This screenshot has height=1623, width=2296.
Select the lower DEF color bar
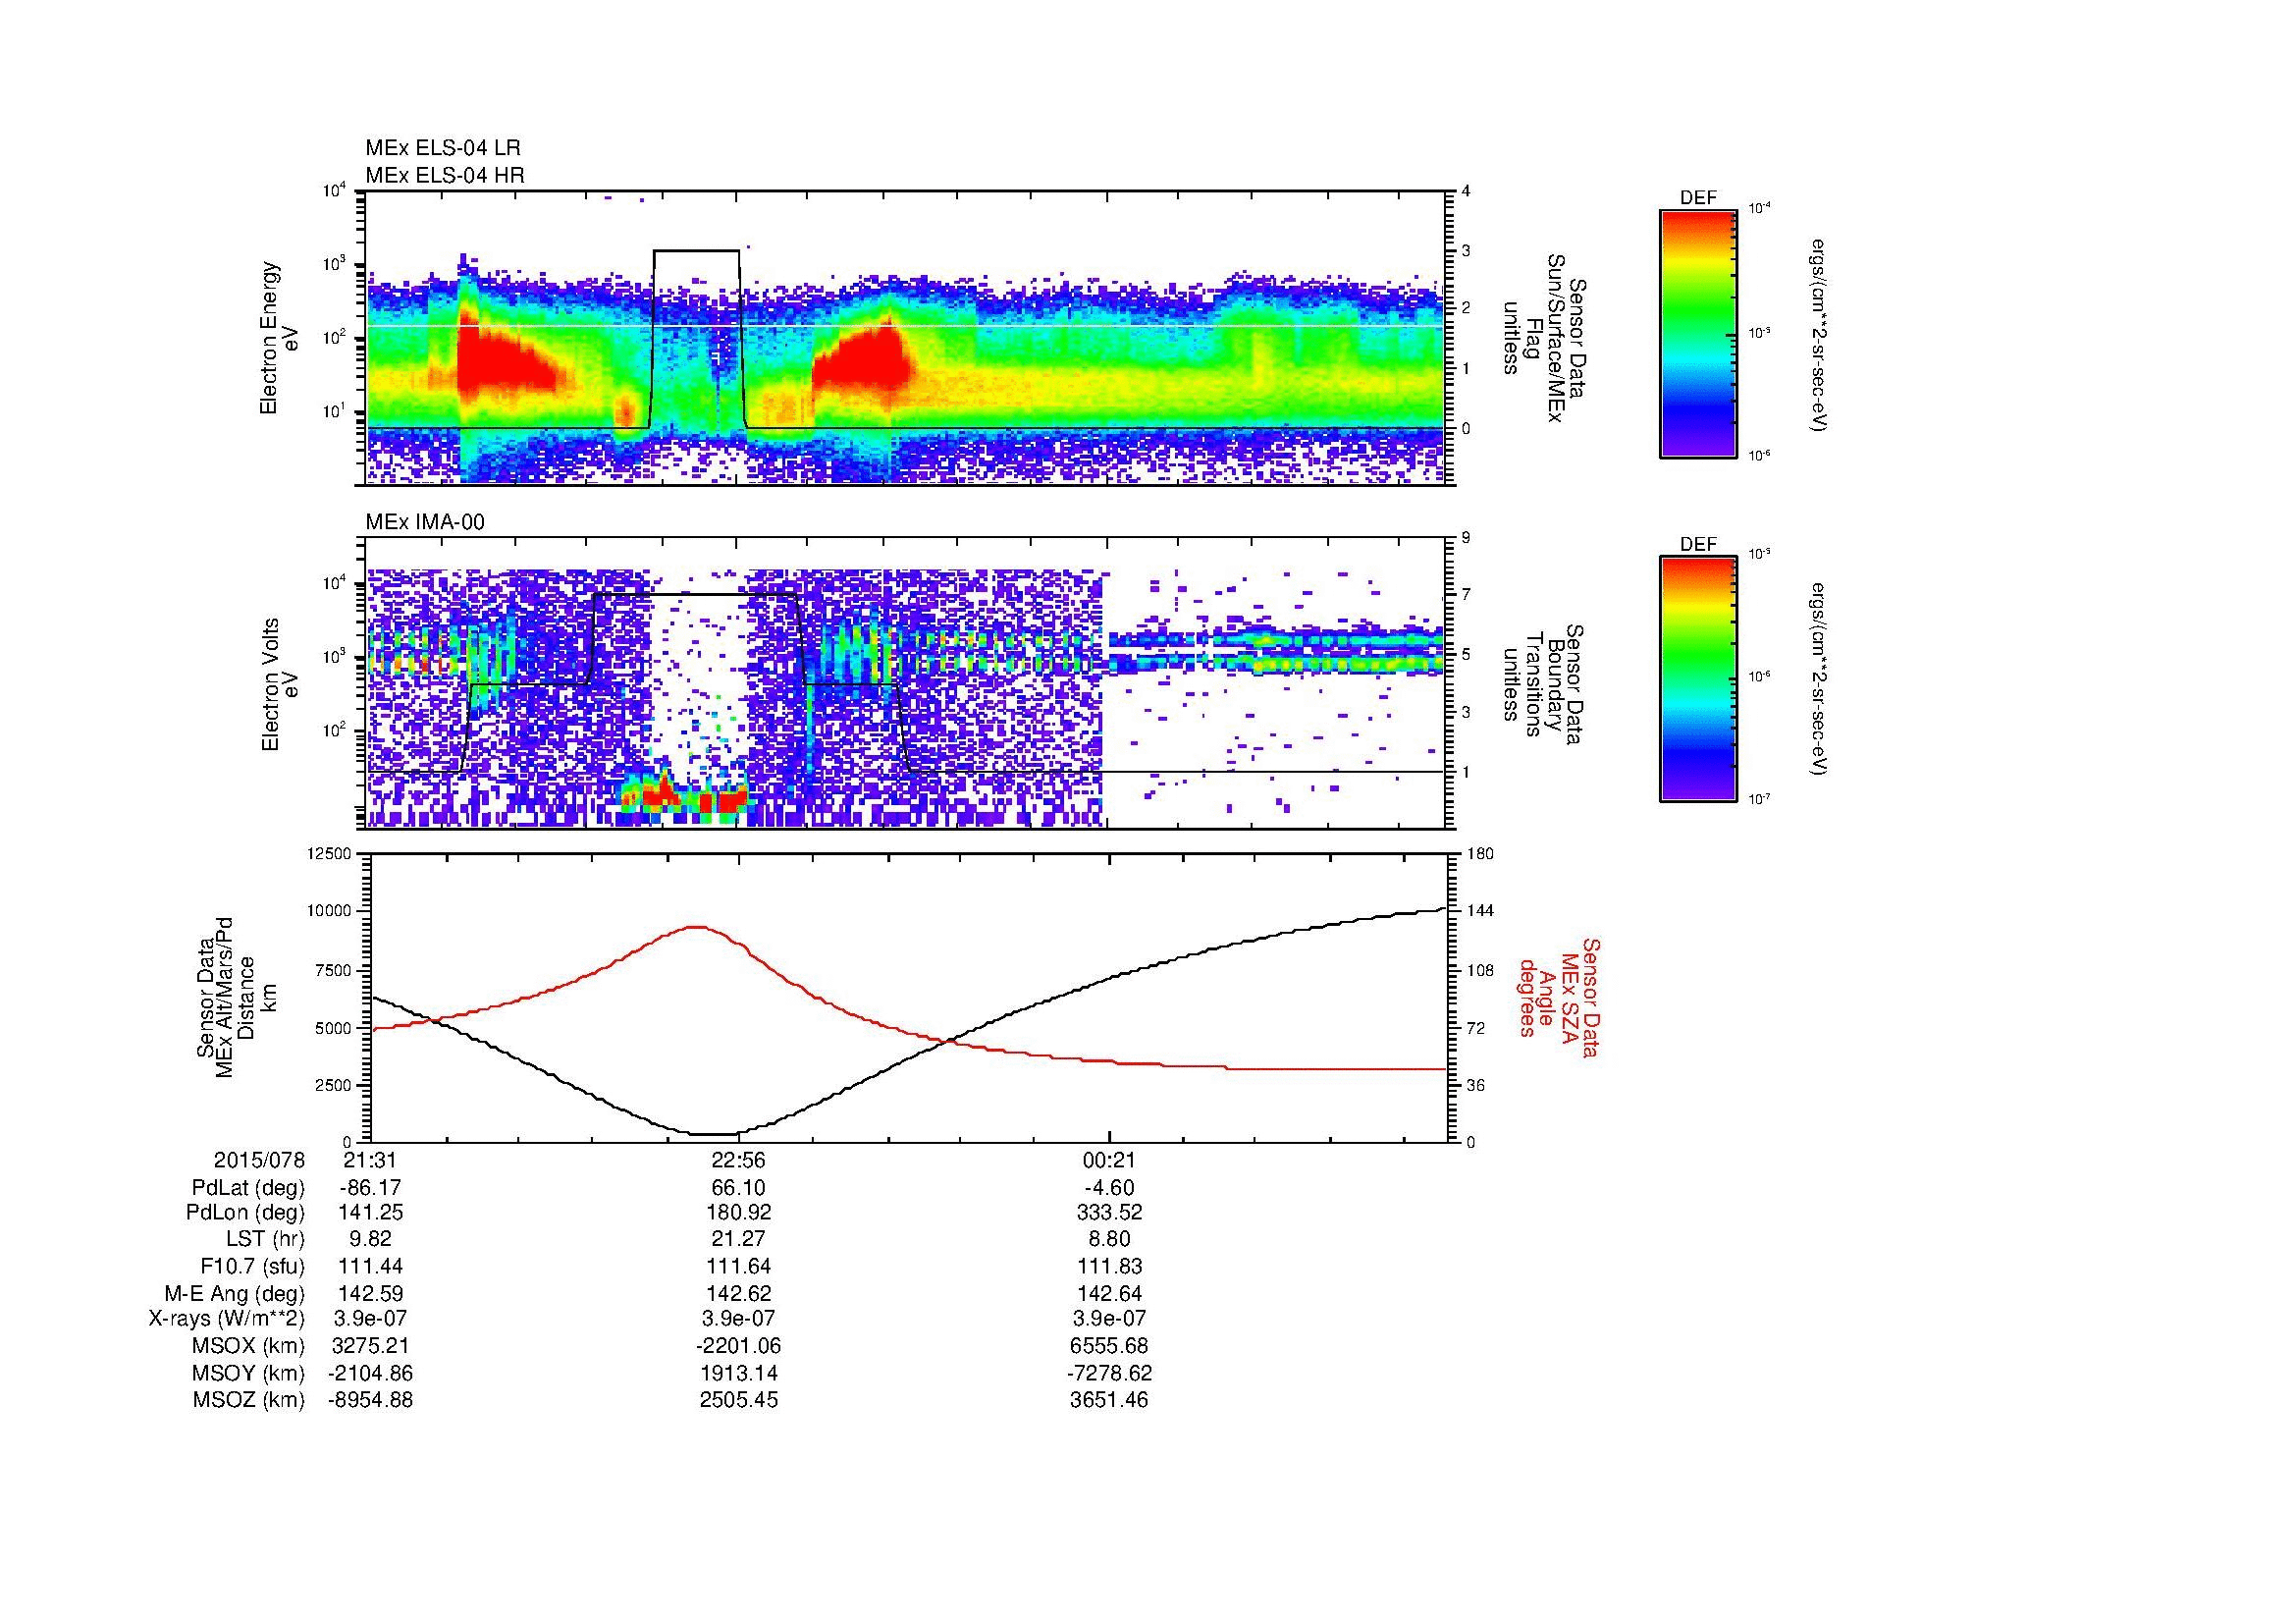coord(1698,679)
